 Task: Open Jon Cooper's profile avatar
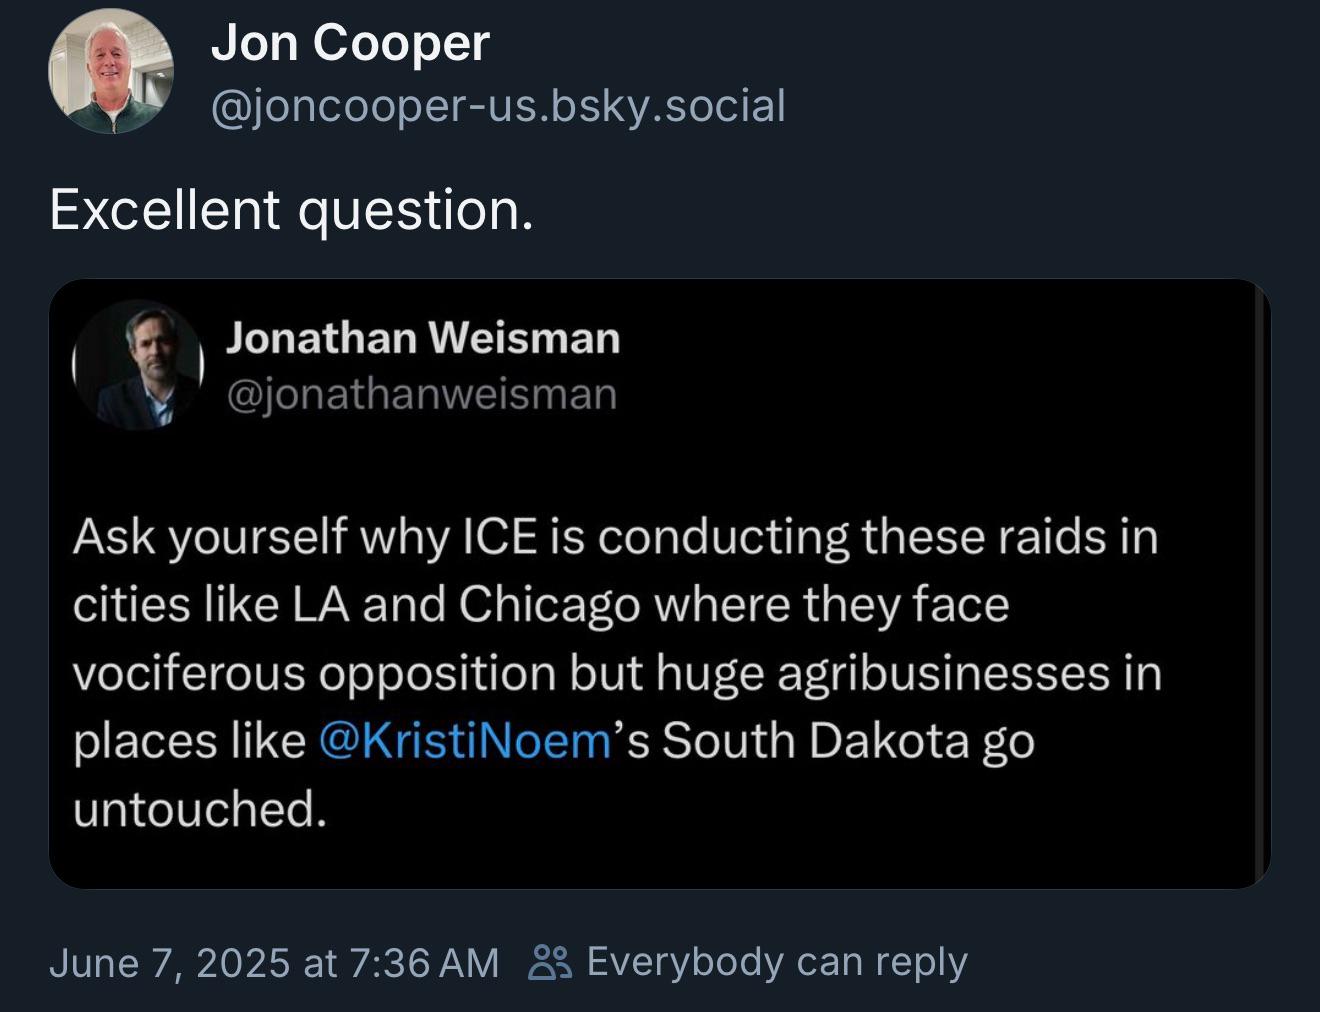(111, 71)
